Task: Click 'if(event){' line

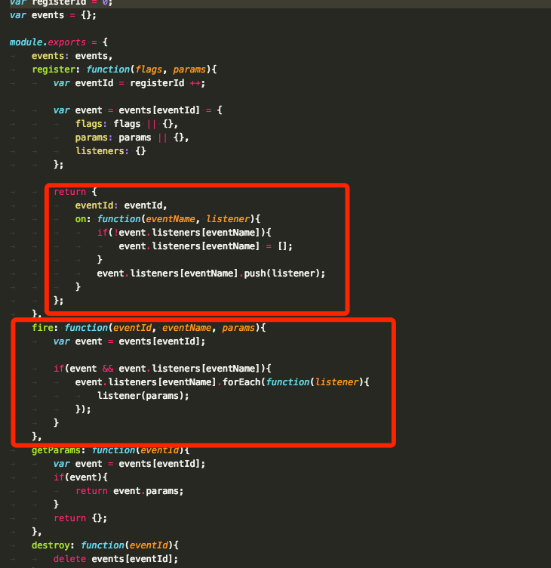Action: point(80,477)
